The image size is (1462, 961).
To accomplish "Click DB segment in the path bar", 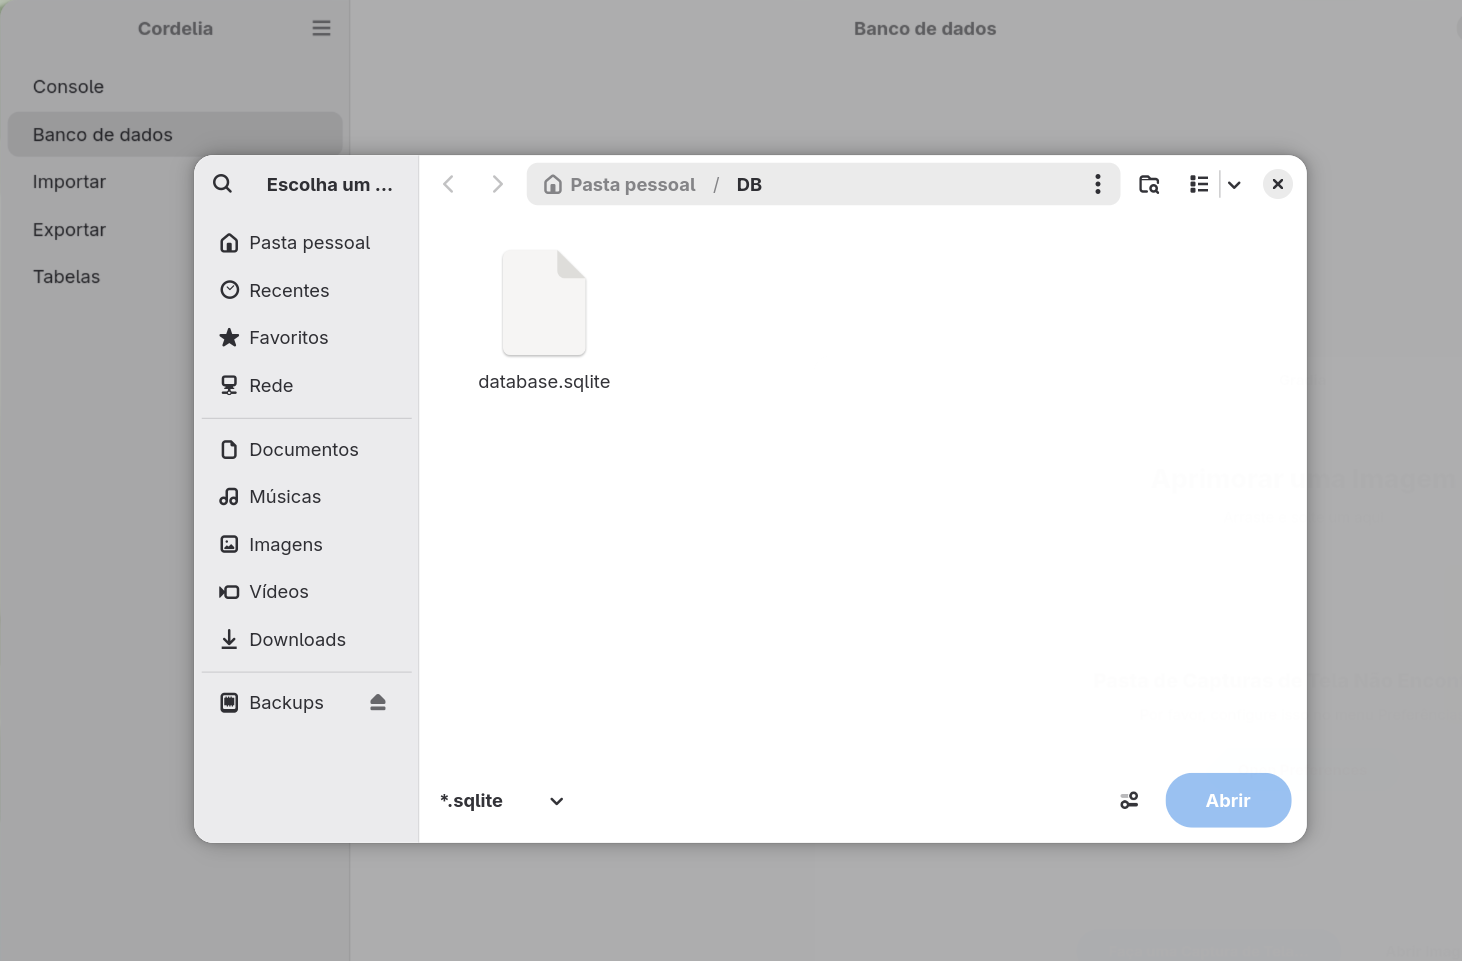I will pyautogui.click(x=749, y=185).
